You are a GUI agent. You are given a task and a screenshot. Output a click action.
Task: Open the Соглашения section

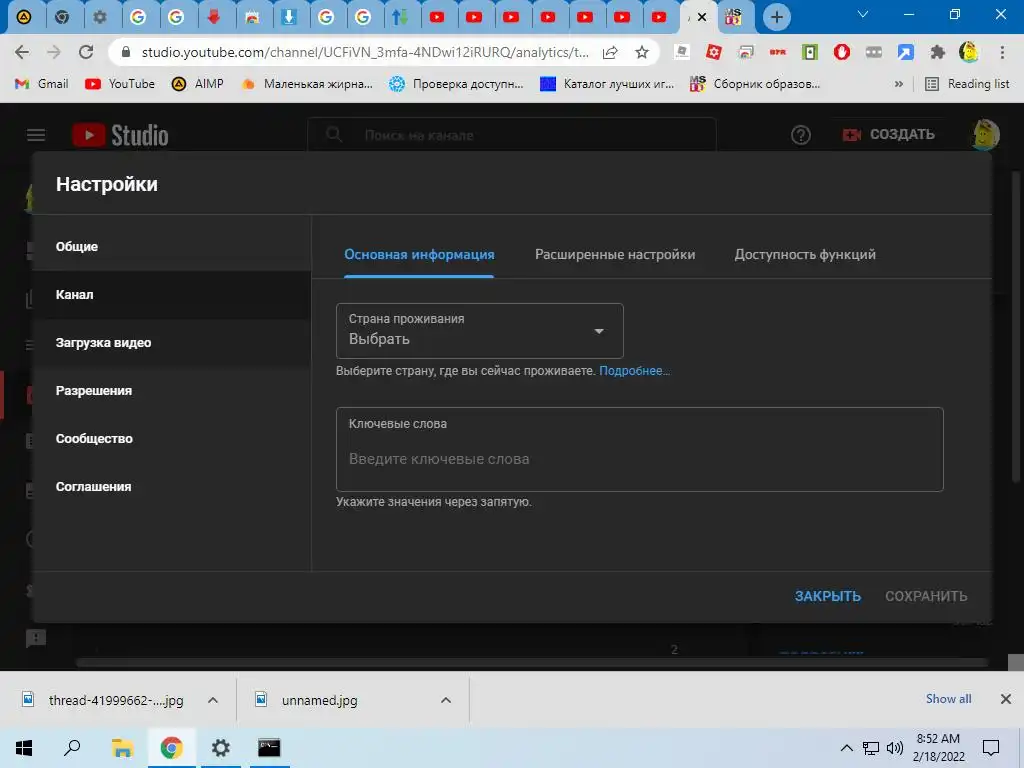(x=171, y=487)
